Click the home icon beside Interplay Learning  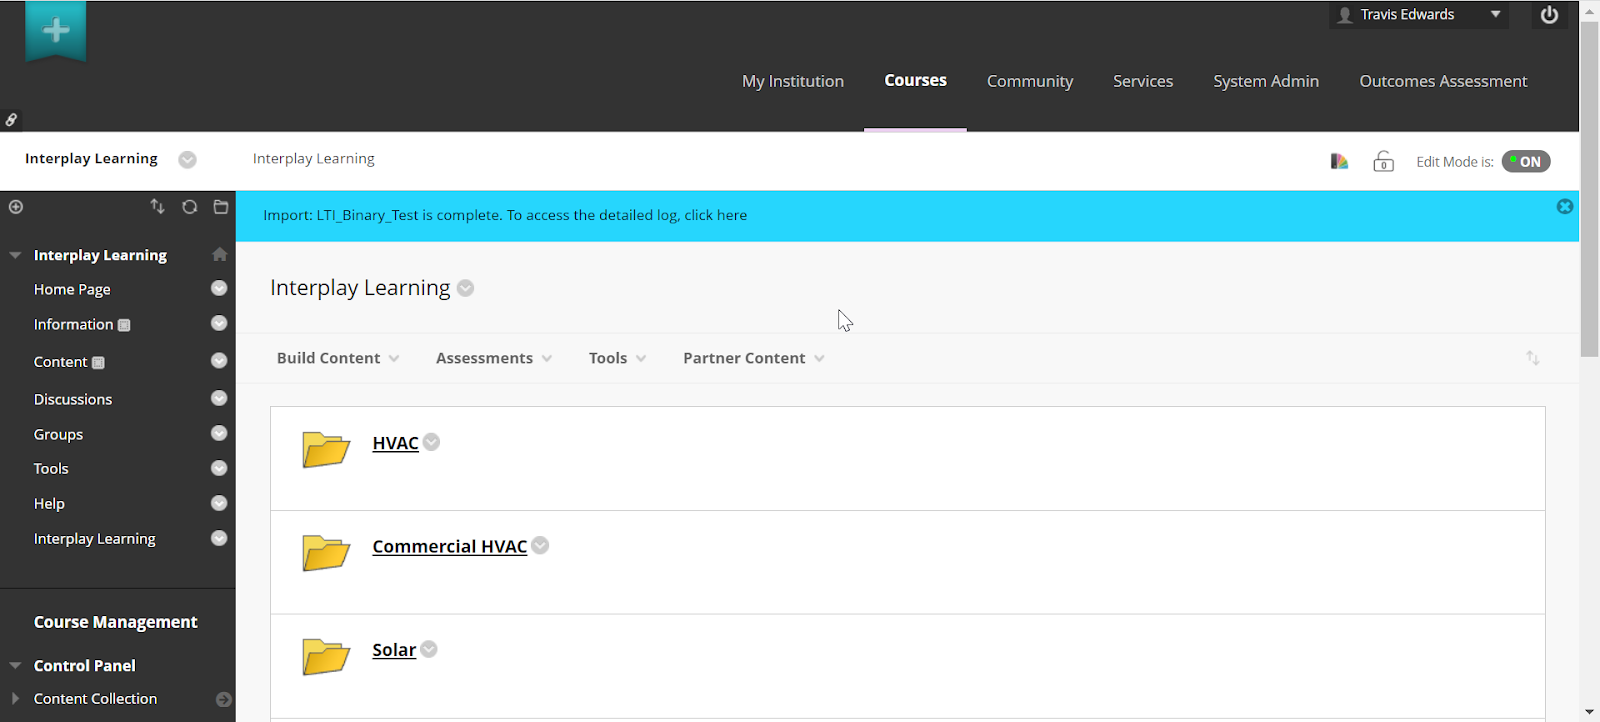(x=220, y=255)
